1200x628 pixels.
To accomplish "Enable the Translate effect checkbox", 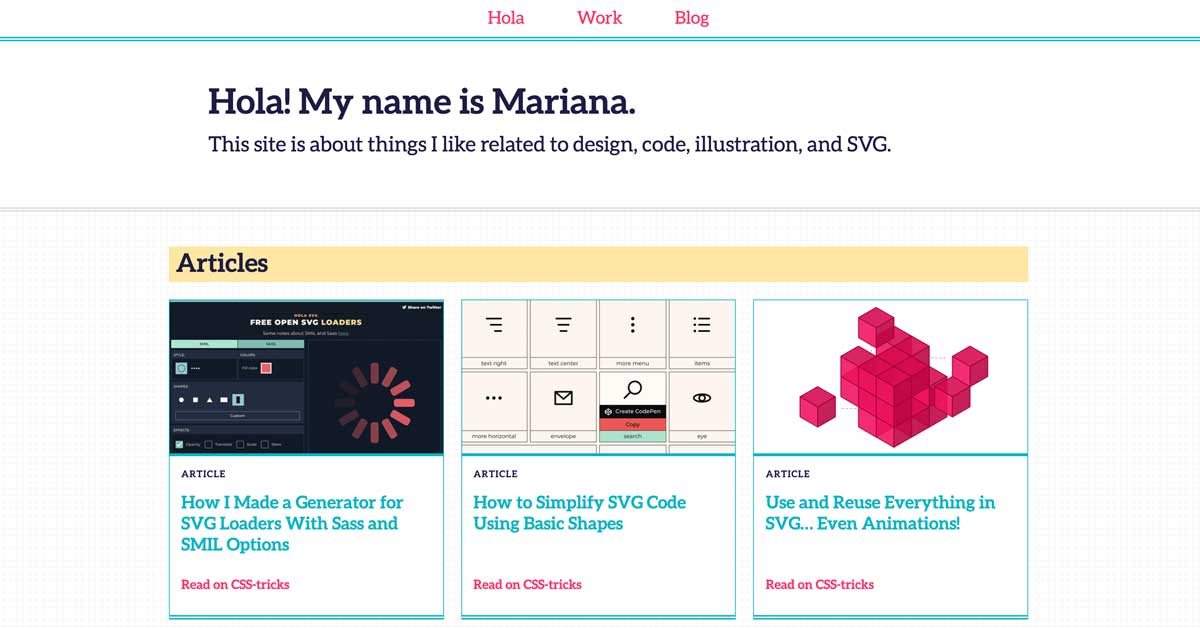I will coord(208,443).
